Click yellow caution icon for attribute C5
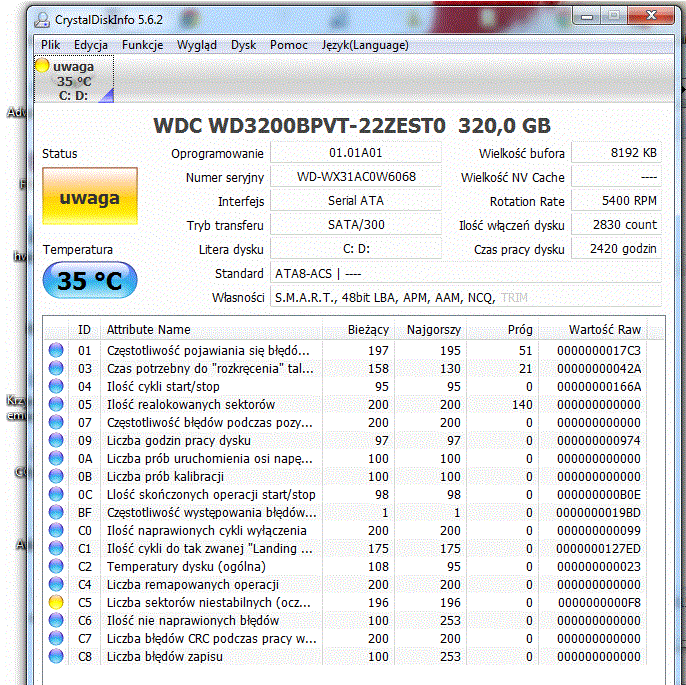This screenshot has height=685, width=686. coord(56,602)
